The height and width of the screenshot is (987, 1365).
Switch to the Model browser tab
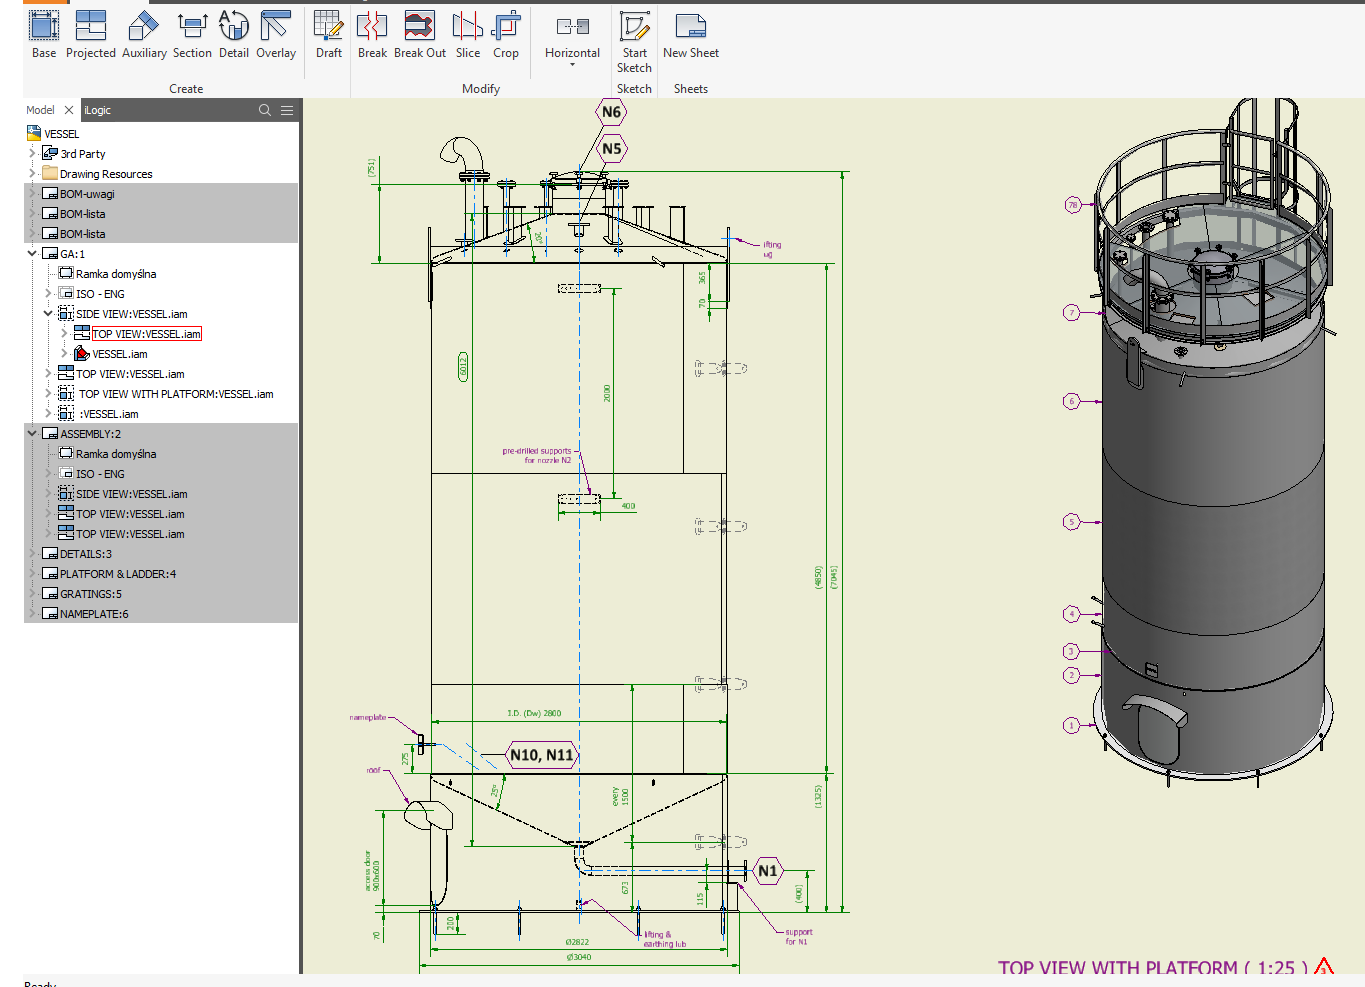(40, 110)
